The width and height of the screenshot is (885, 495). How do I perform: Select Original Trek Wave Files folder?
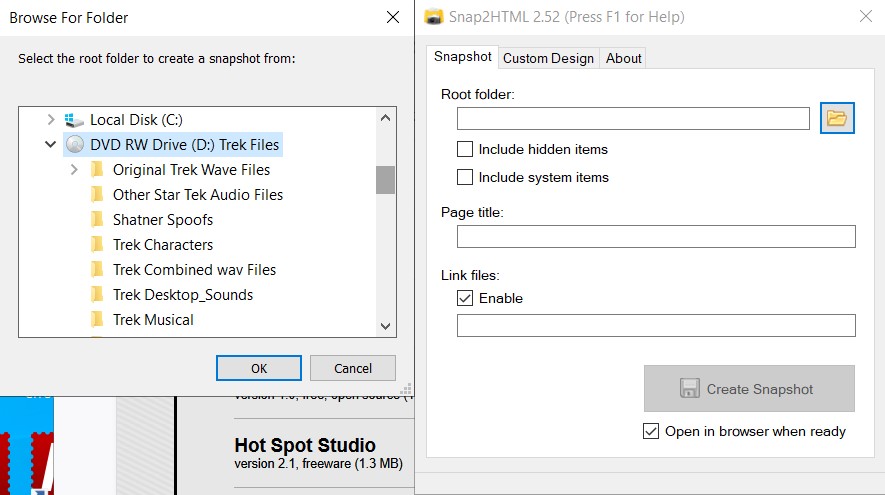pyautogui.click(x=191, y=169)
